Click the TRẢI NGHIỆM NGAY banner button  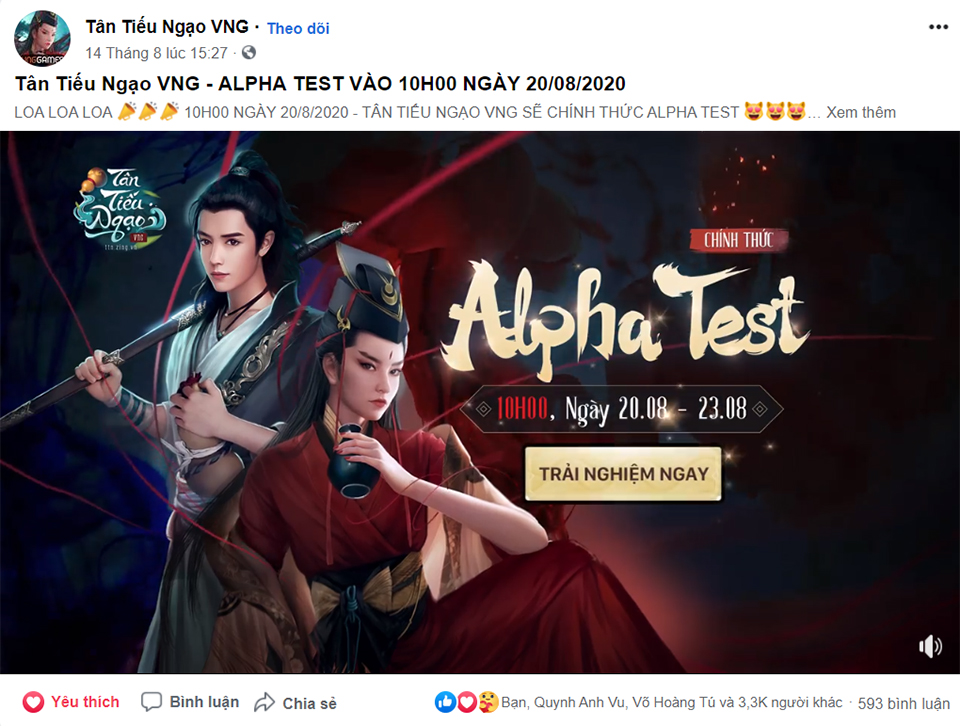[623, 474]
